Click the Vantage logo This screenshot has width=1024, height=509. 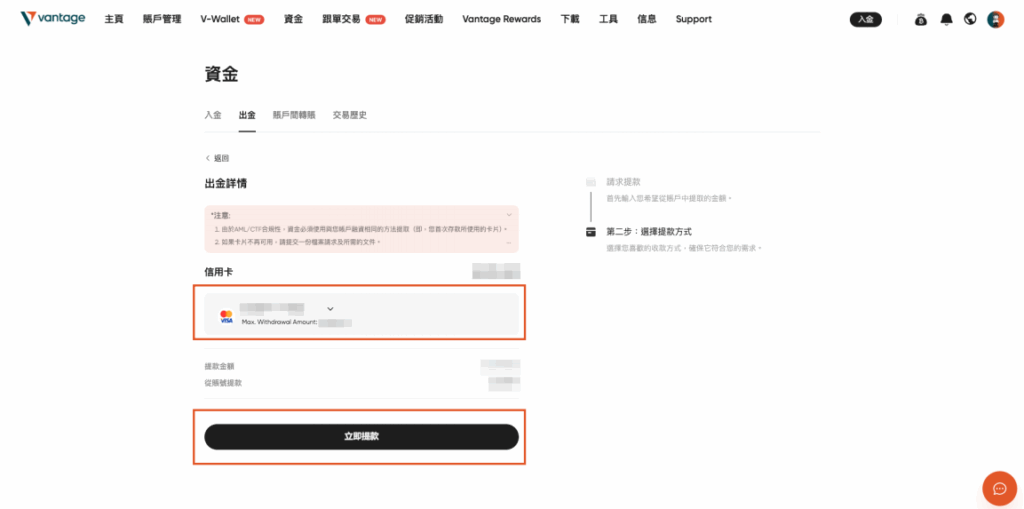pyautogui.click(x=52, y=18)
